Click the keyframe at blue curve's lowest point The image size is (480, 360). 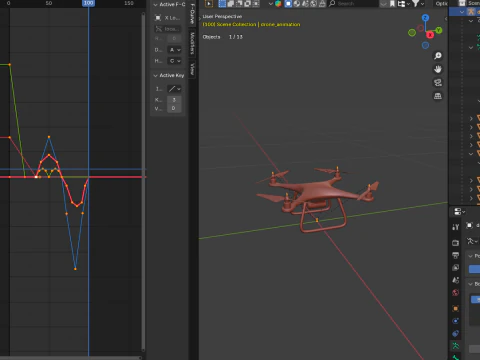pos(75,269)
